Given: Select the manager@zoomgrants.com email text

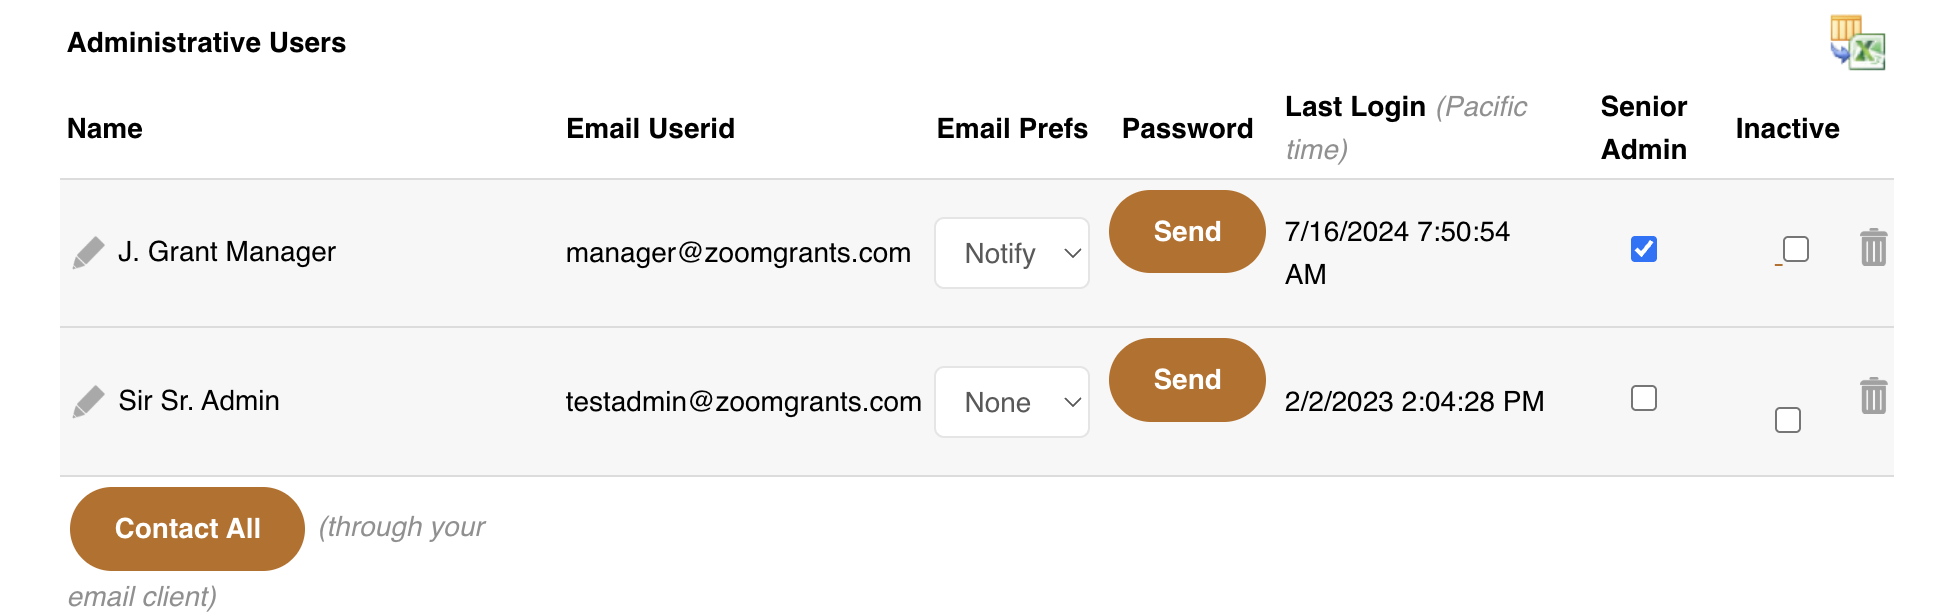Looking at the screenshot, I should [738, 253].
